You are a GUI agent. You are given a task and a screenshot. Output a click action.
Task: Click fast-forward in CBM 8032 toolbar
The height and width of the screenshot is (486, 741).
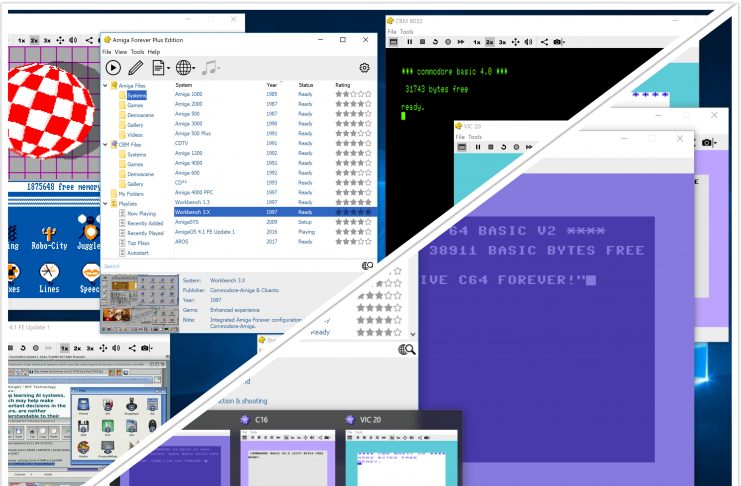pyautogui.click(x=461, y=42)
